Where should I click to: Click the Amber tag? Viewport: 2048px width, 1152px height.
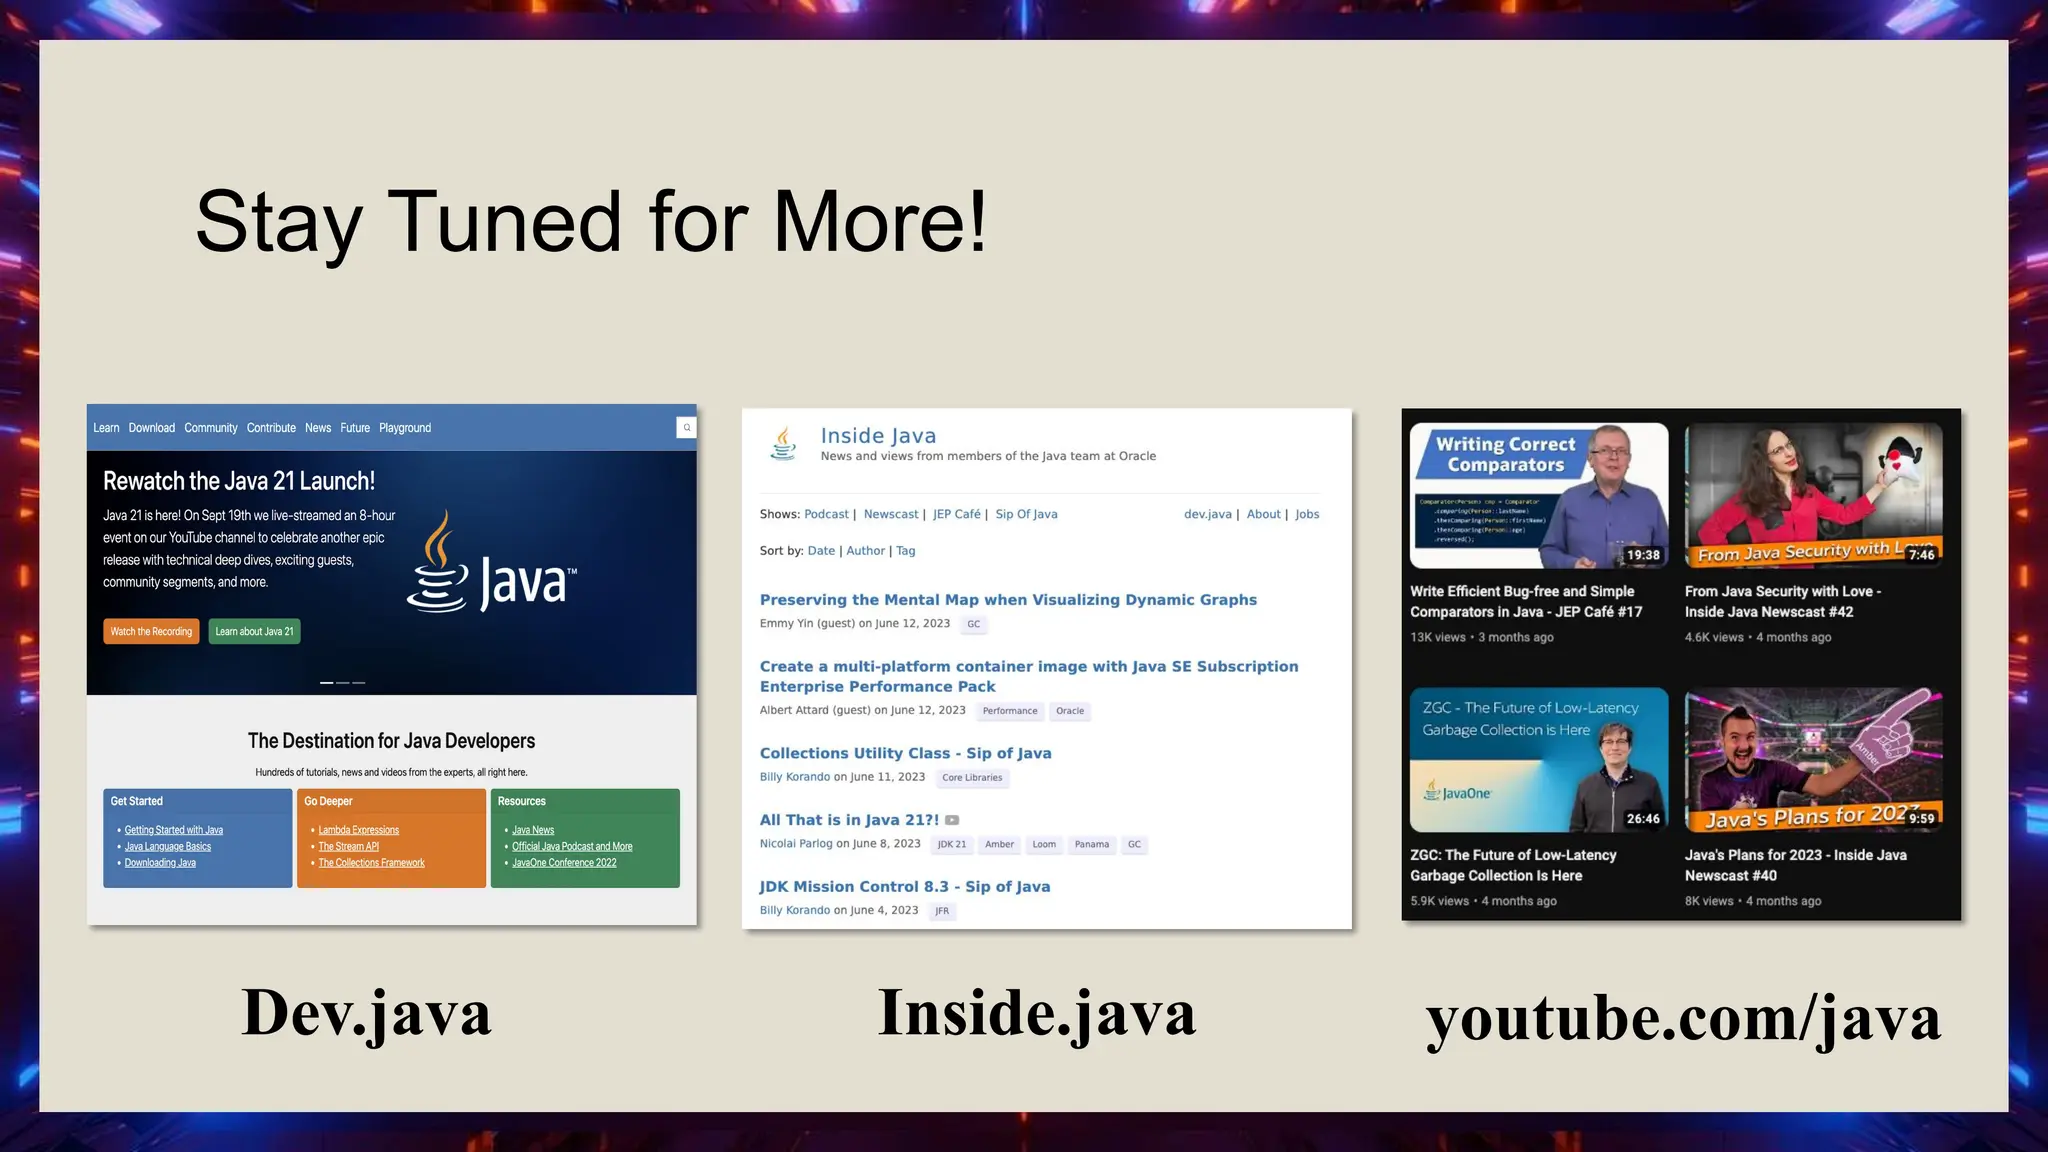[999, 844]
